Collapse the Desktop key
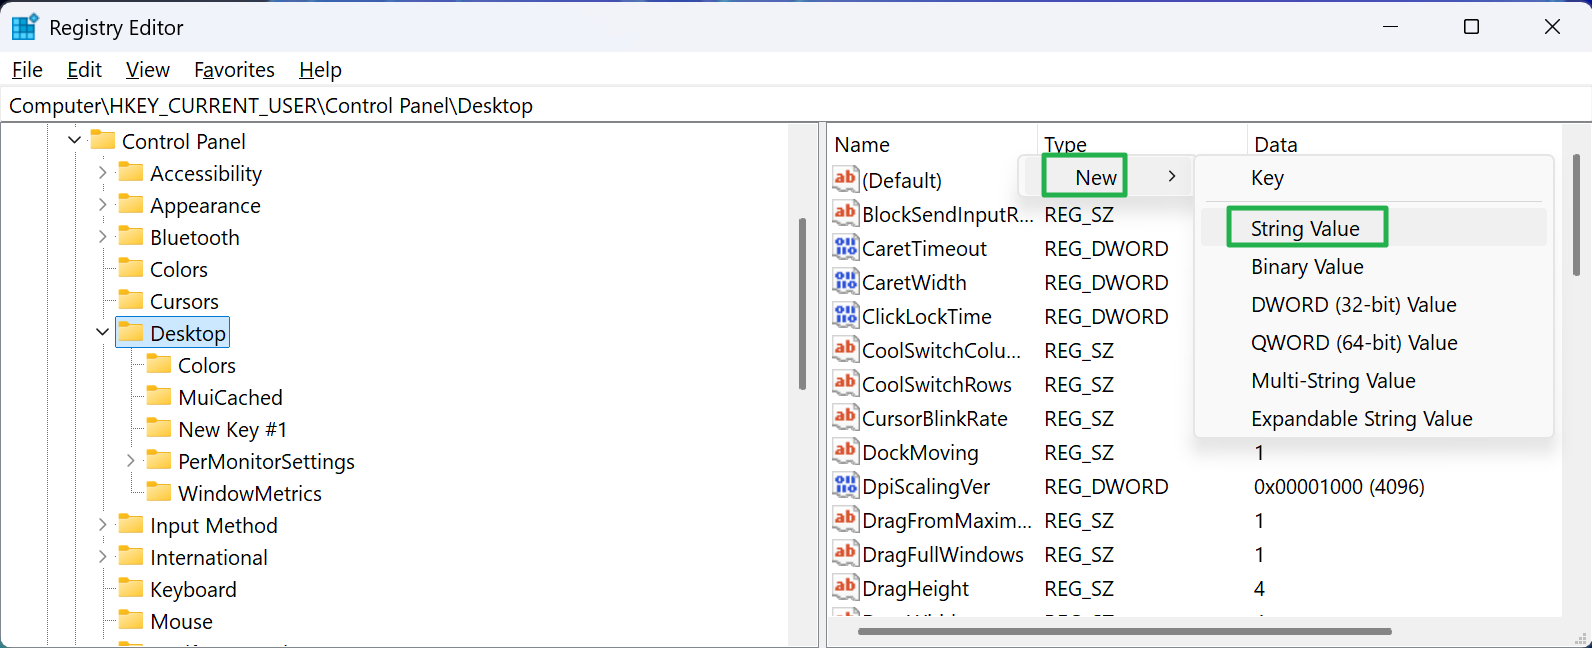 coord(102,333)
